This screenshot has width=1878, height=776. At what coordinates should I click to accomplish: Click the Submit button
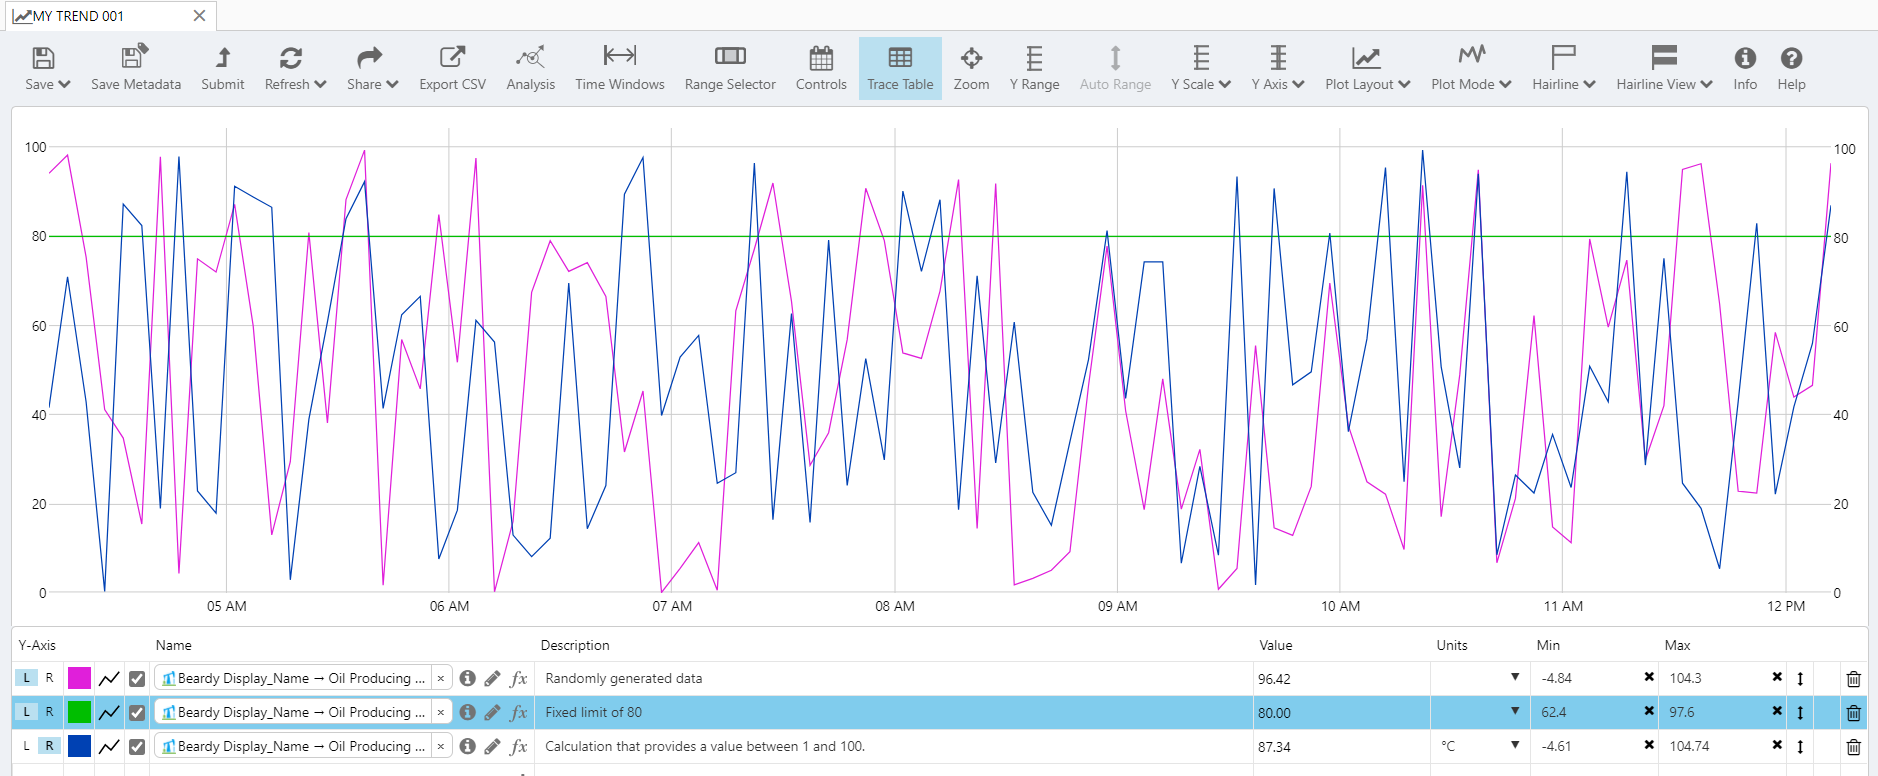[222, 68]
